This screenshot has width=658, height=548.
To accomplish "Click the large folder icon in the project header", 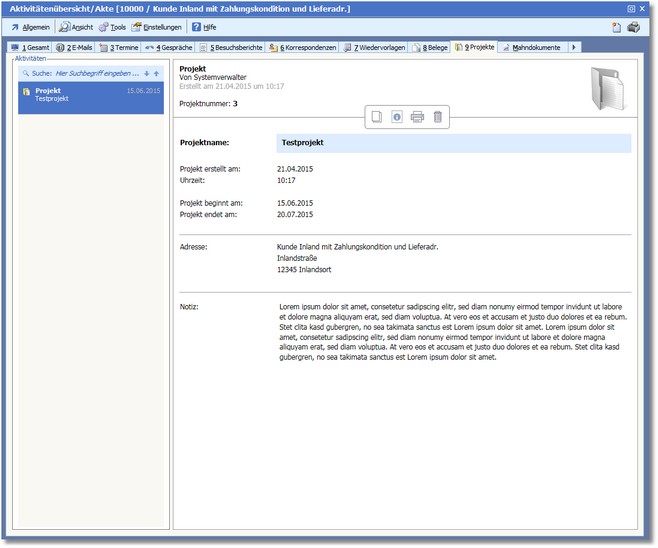I will [607, 87].
